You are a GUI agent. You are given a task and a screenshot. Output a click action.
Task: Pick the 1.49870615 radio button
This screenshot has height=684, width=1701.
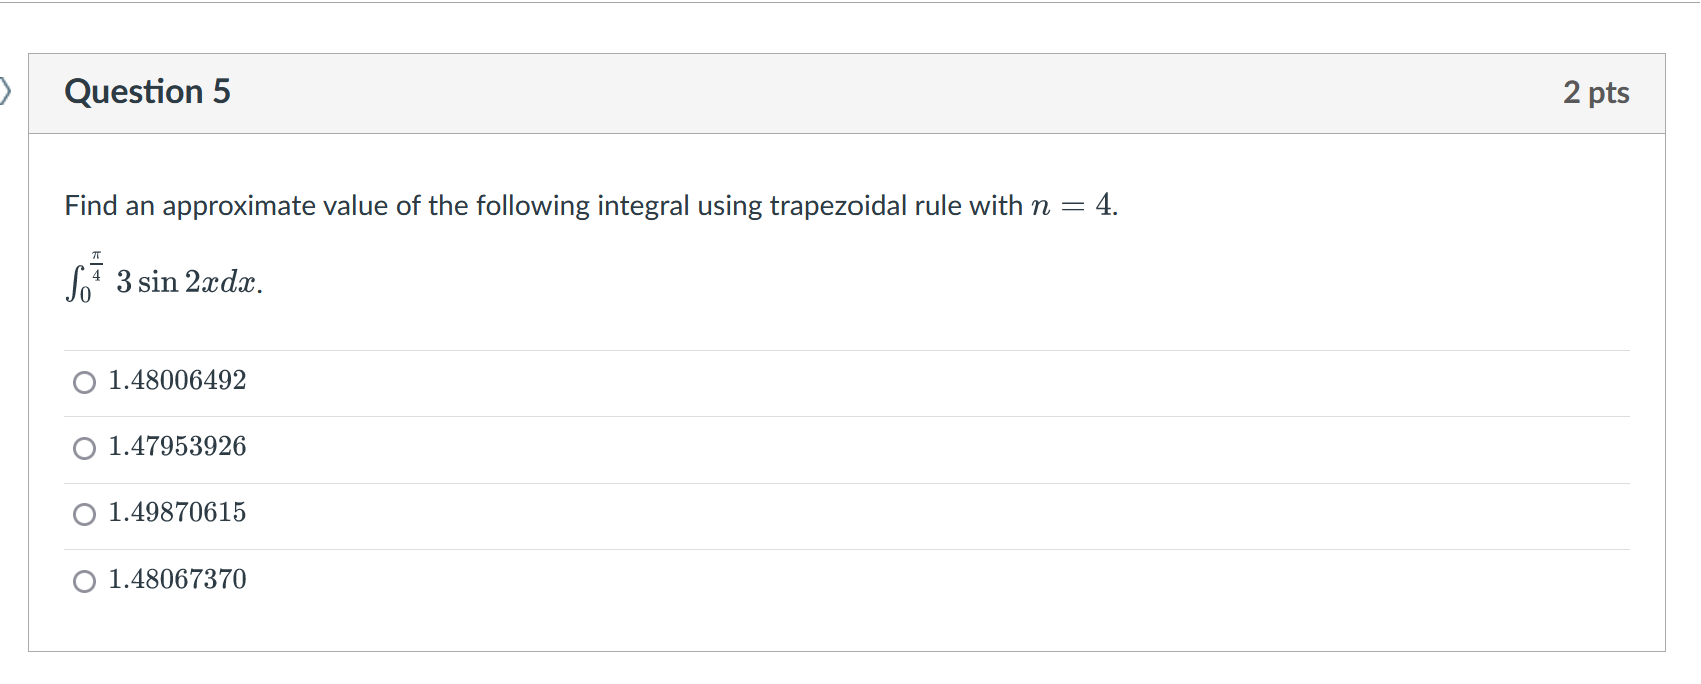click(84, 514)
